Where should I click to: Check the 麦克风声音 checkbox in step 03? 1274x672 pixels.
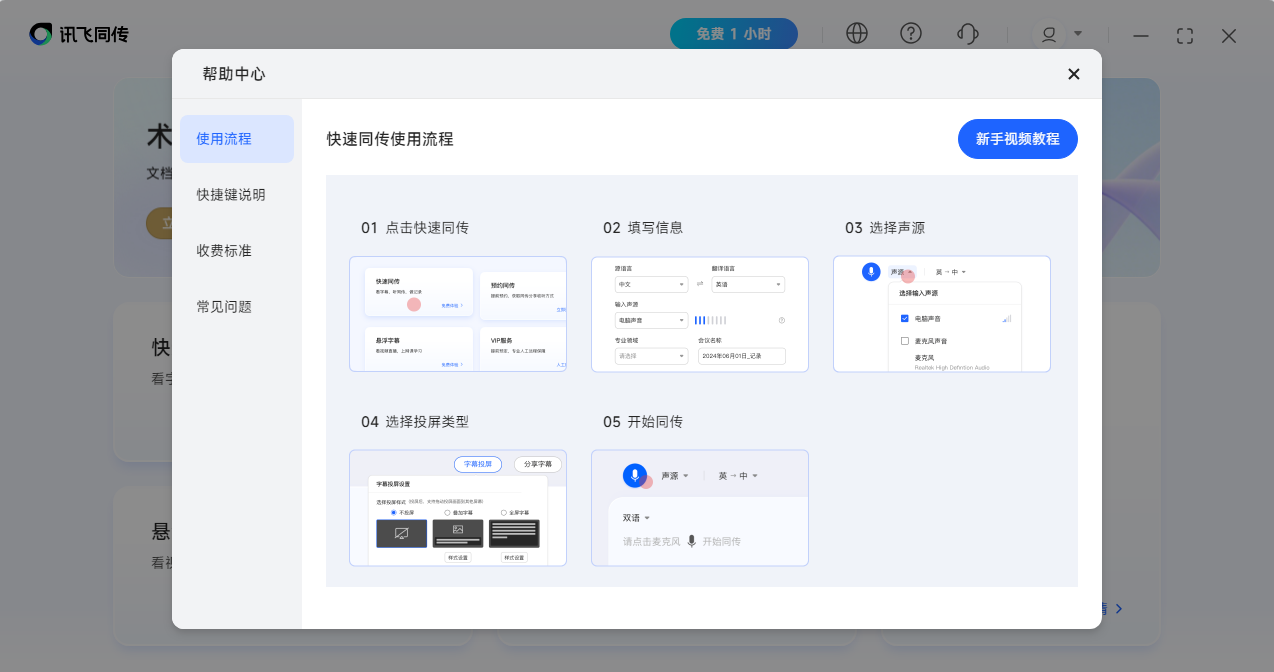click(905, 341)
